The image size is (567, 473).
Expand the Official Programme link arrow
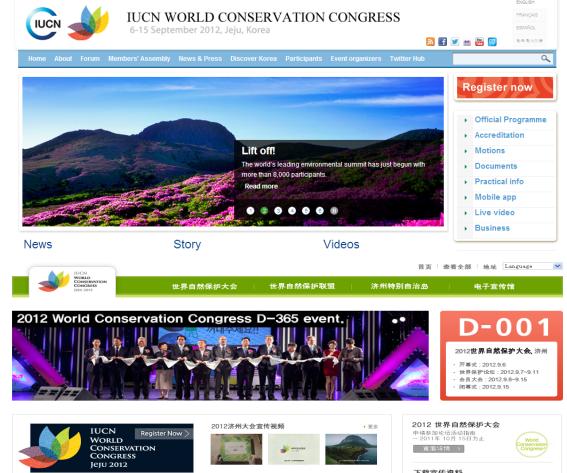pos(466,120)
